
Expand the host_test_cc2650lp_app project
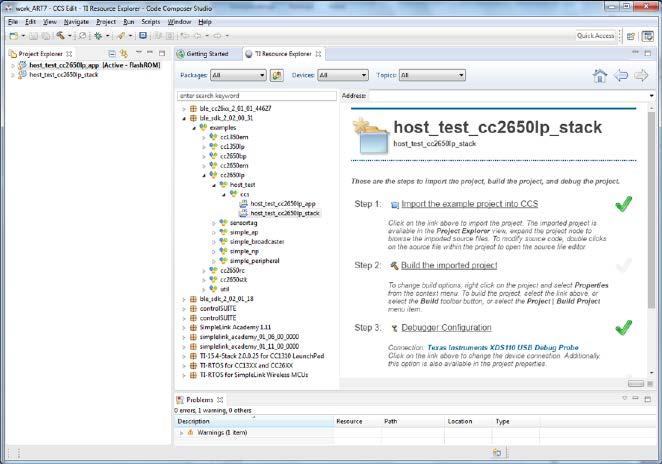coord(13,65)
